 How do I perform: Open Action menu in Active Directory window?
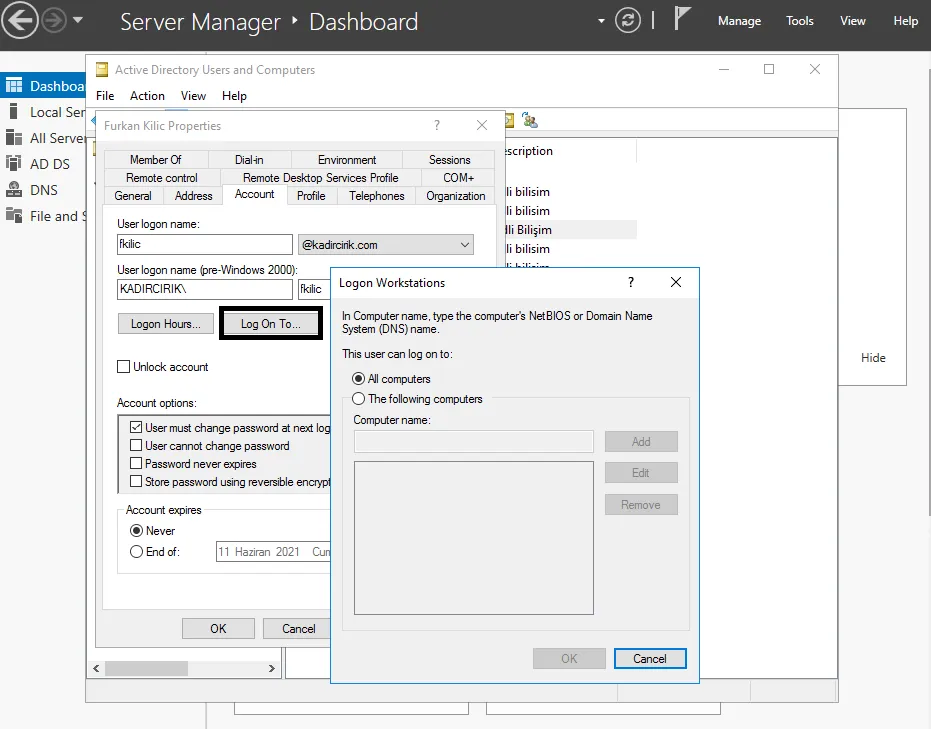147,96
